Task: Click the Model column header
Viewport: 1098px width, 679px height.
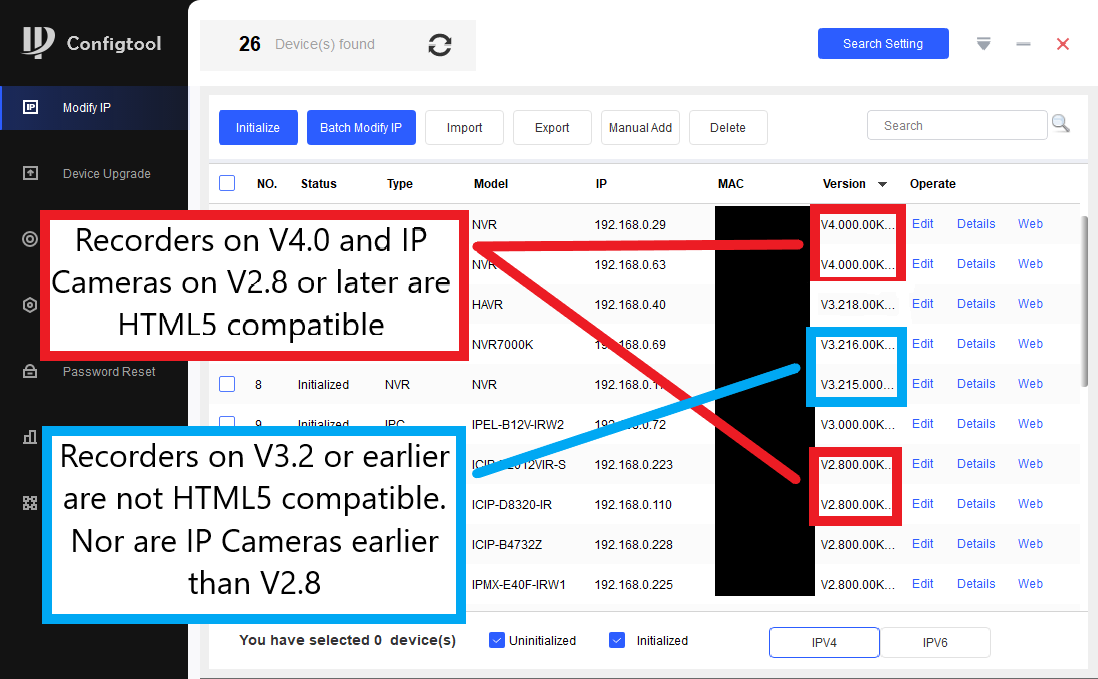Action: click(x=491, y=183)
